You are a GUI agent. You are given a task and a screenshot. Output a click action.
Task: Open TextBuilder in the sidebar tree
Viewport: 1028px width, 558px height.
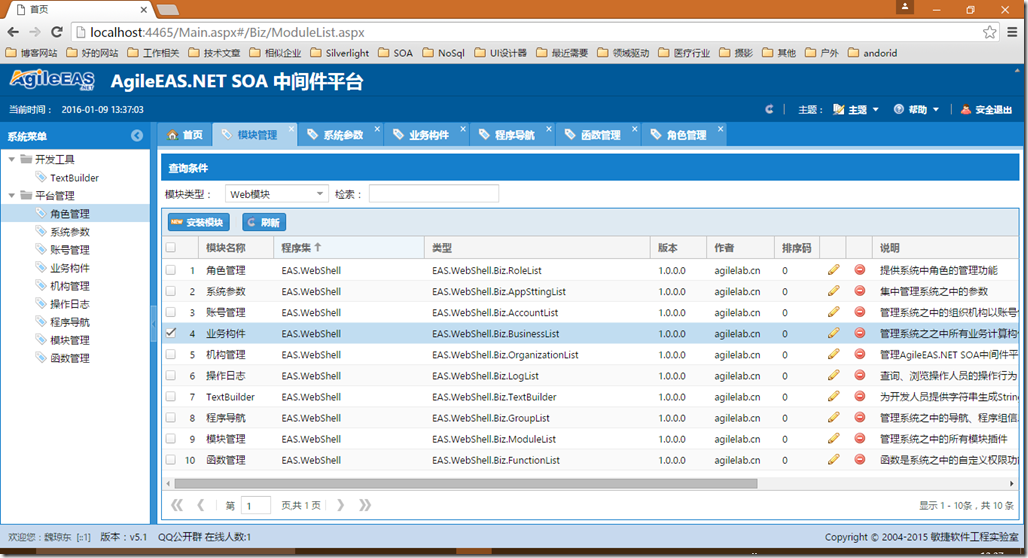[74, 177]
